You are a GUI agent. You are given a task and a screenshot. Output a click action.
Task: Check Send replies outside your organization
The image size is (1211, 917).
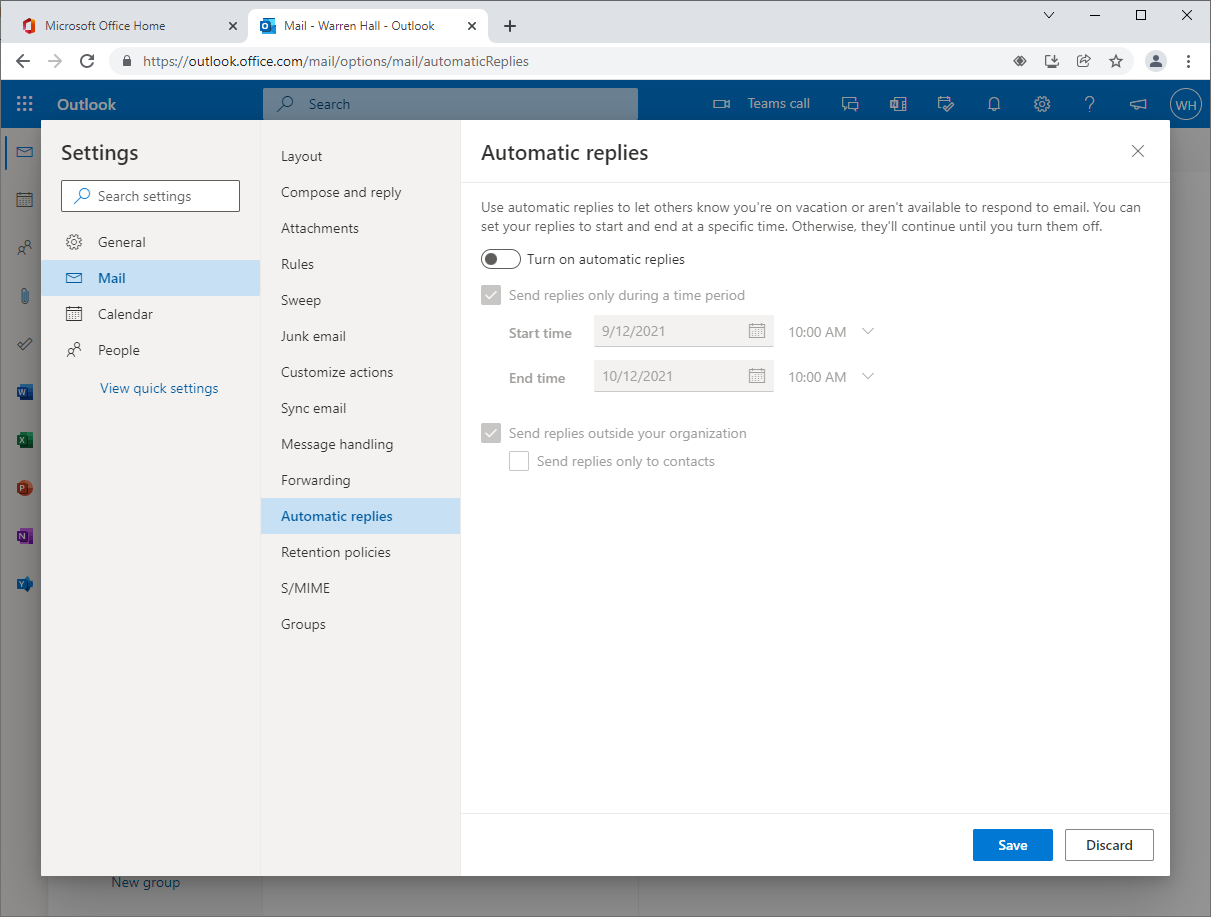point(491,433)
